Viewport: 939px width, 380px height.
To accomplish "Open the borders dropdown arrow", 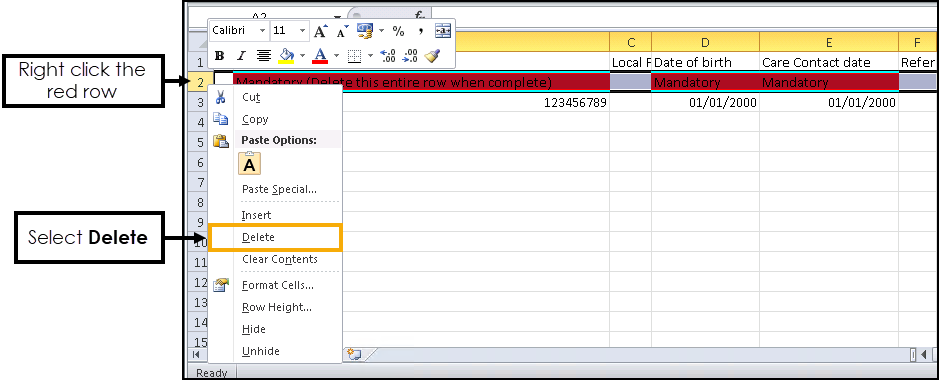I will point(370,56).
